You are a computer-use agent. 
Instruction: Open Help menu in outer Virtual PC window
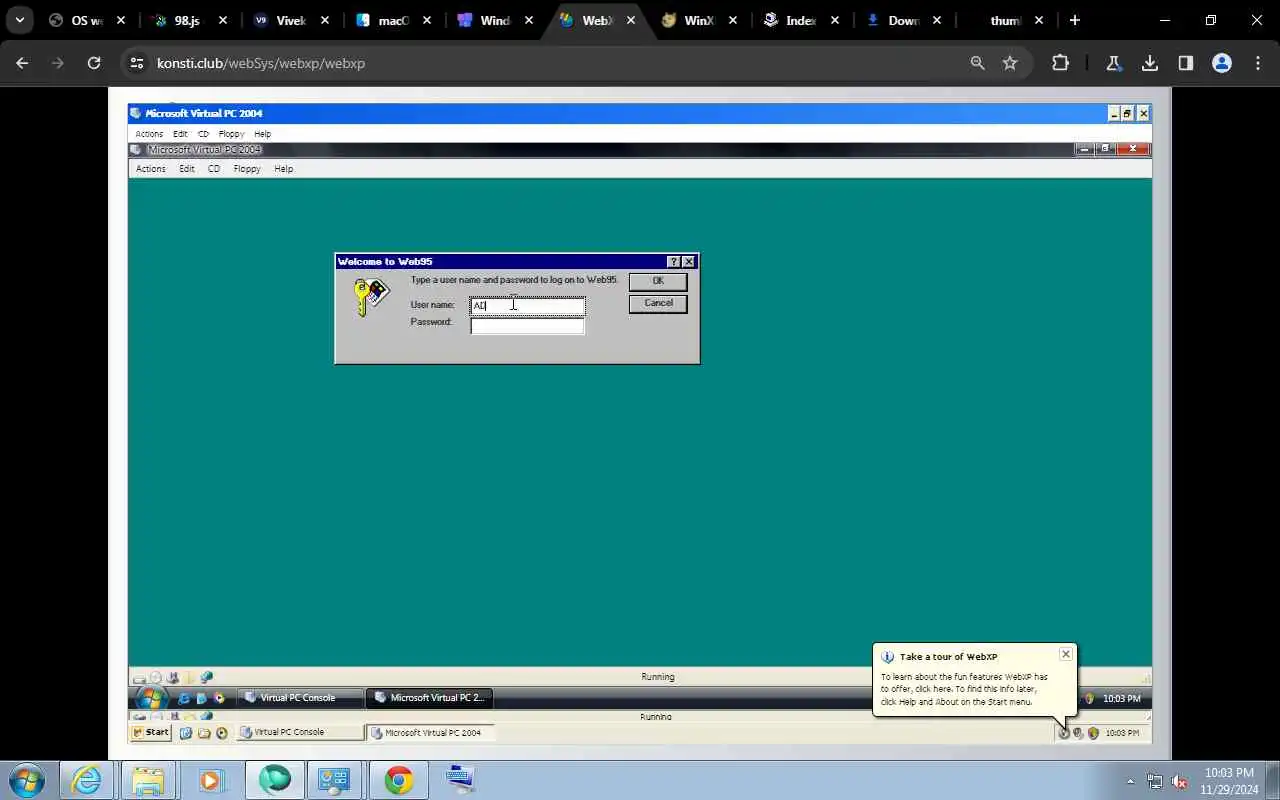tap(262, 134)
